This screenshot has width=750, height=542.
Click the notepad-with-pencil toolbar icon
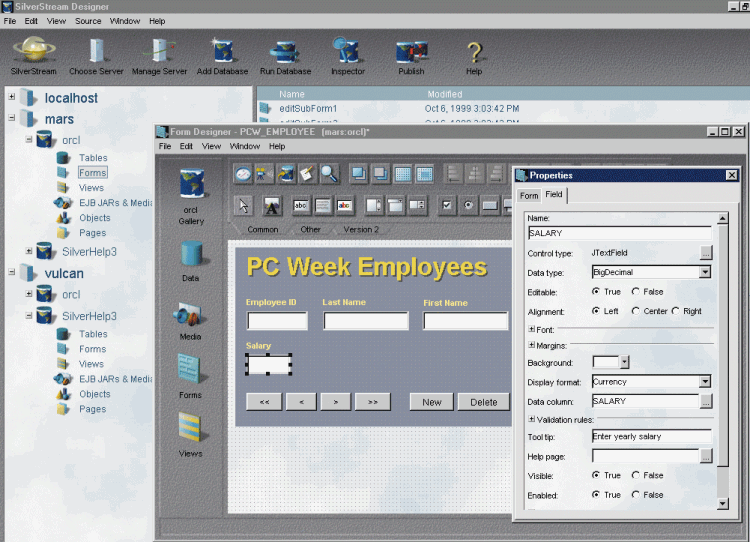click(x=307, y=174)
